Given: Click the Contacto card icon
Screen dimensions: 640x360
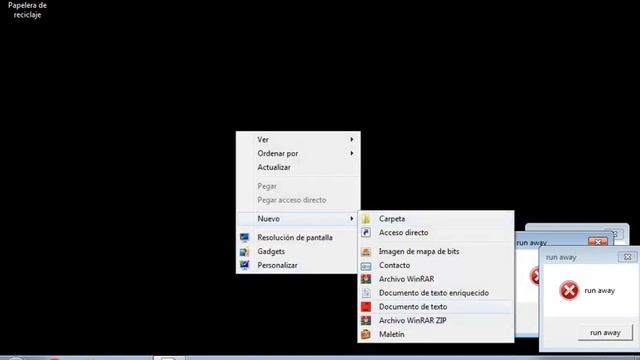Looking at the screenshot, I should [366, 266].
